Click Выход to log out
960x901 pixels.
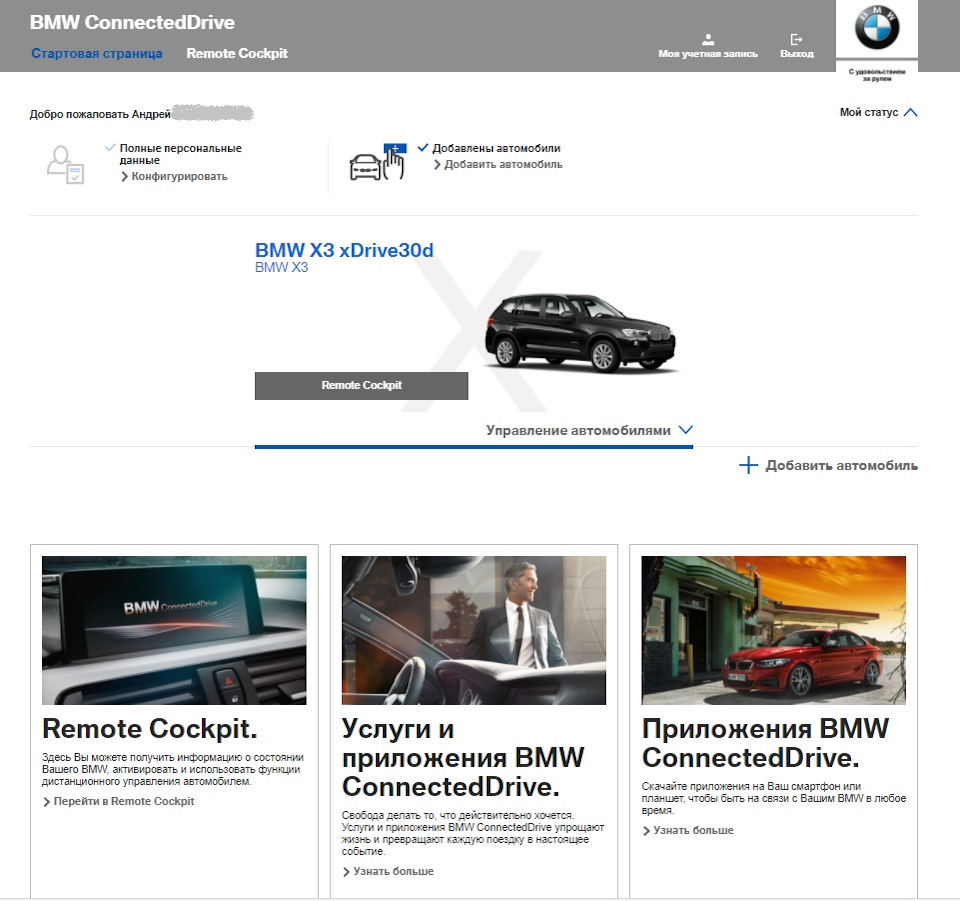[797, 54]
